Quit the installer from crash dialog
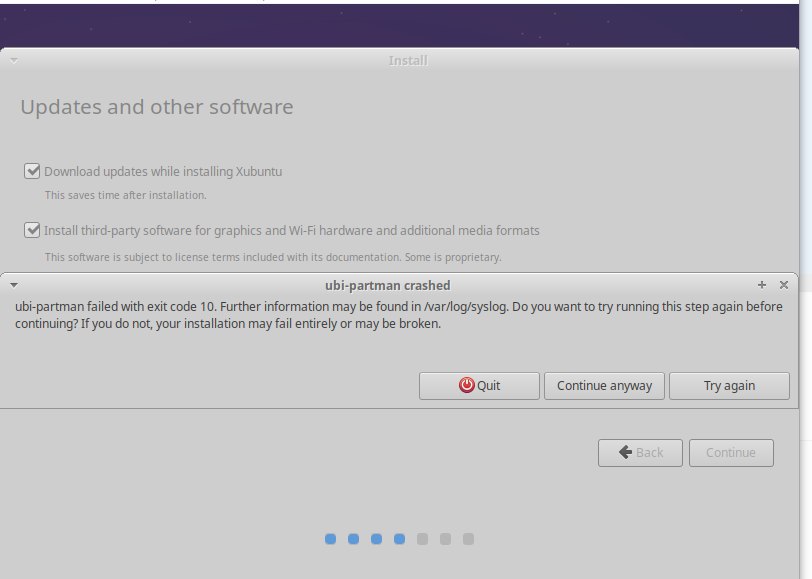This screenshot has height=579, width=812. [479, 386]
